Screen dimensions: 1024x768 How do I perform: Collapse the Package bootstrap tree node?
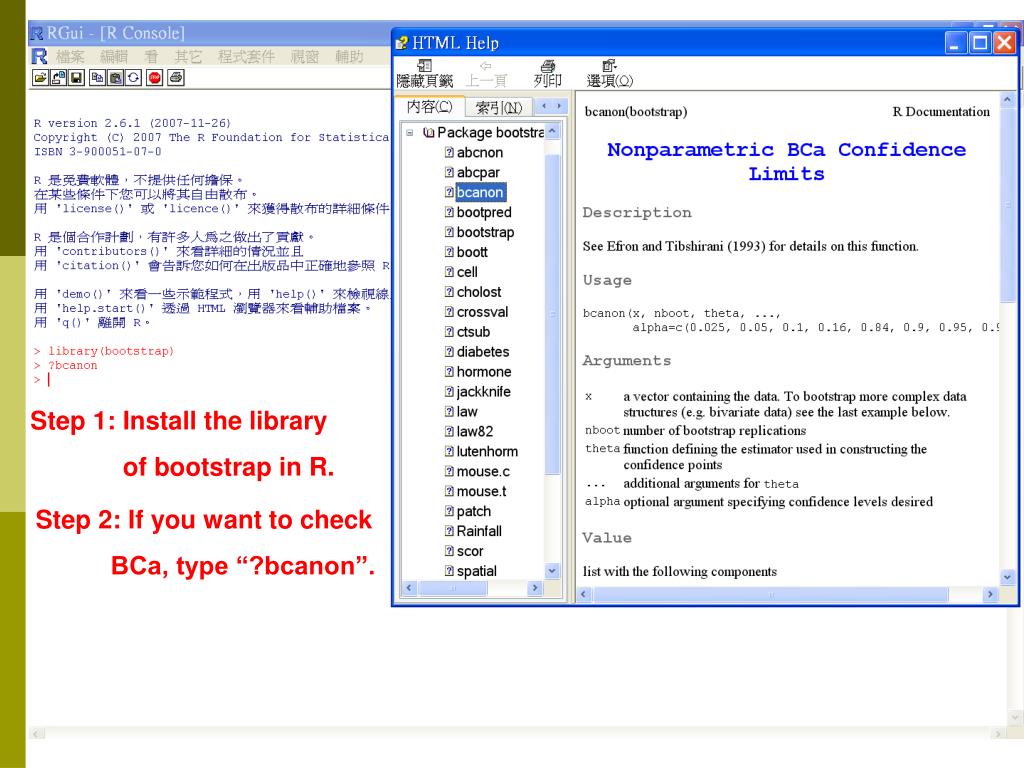click(x=409, y=133)
